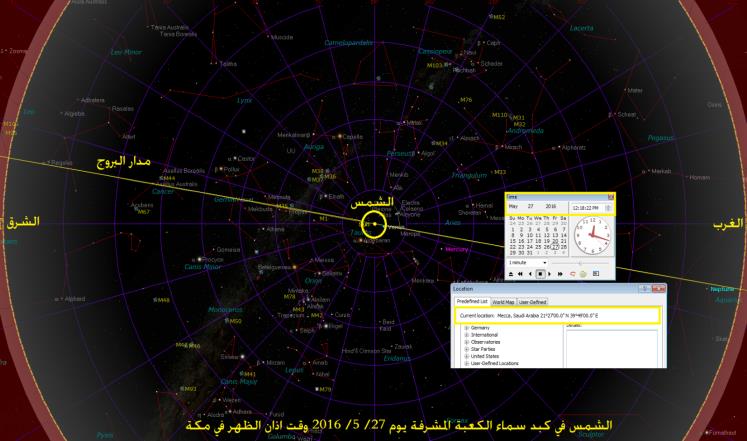Click the stop time button in Time window
The image size is (747, 441).
tap(540, 274)
